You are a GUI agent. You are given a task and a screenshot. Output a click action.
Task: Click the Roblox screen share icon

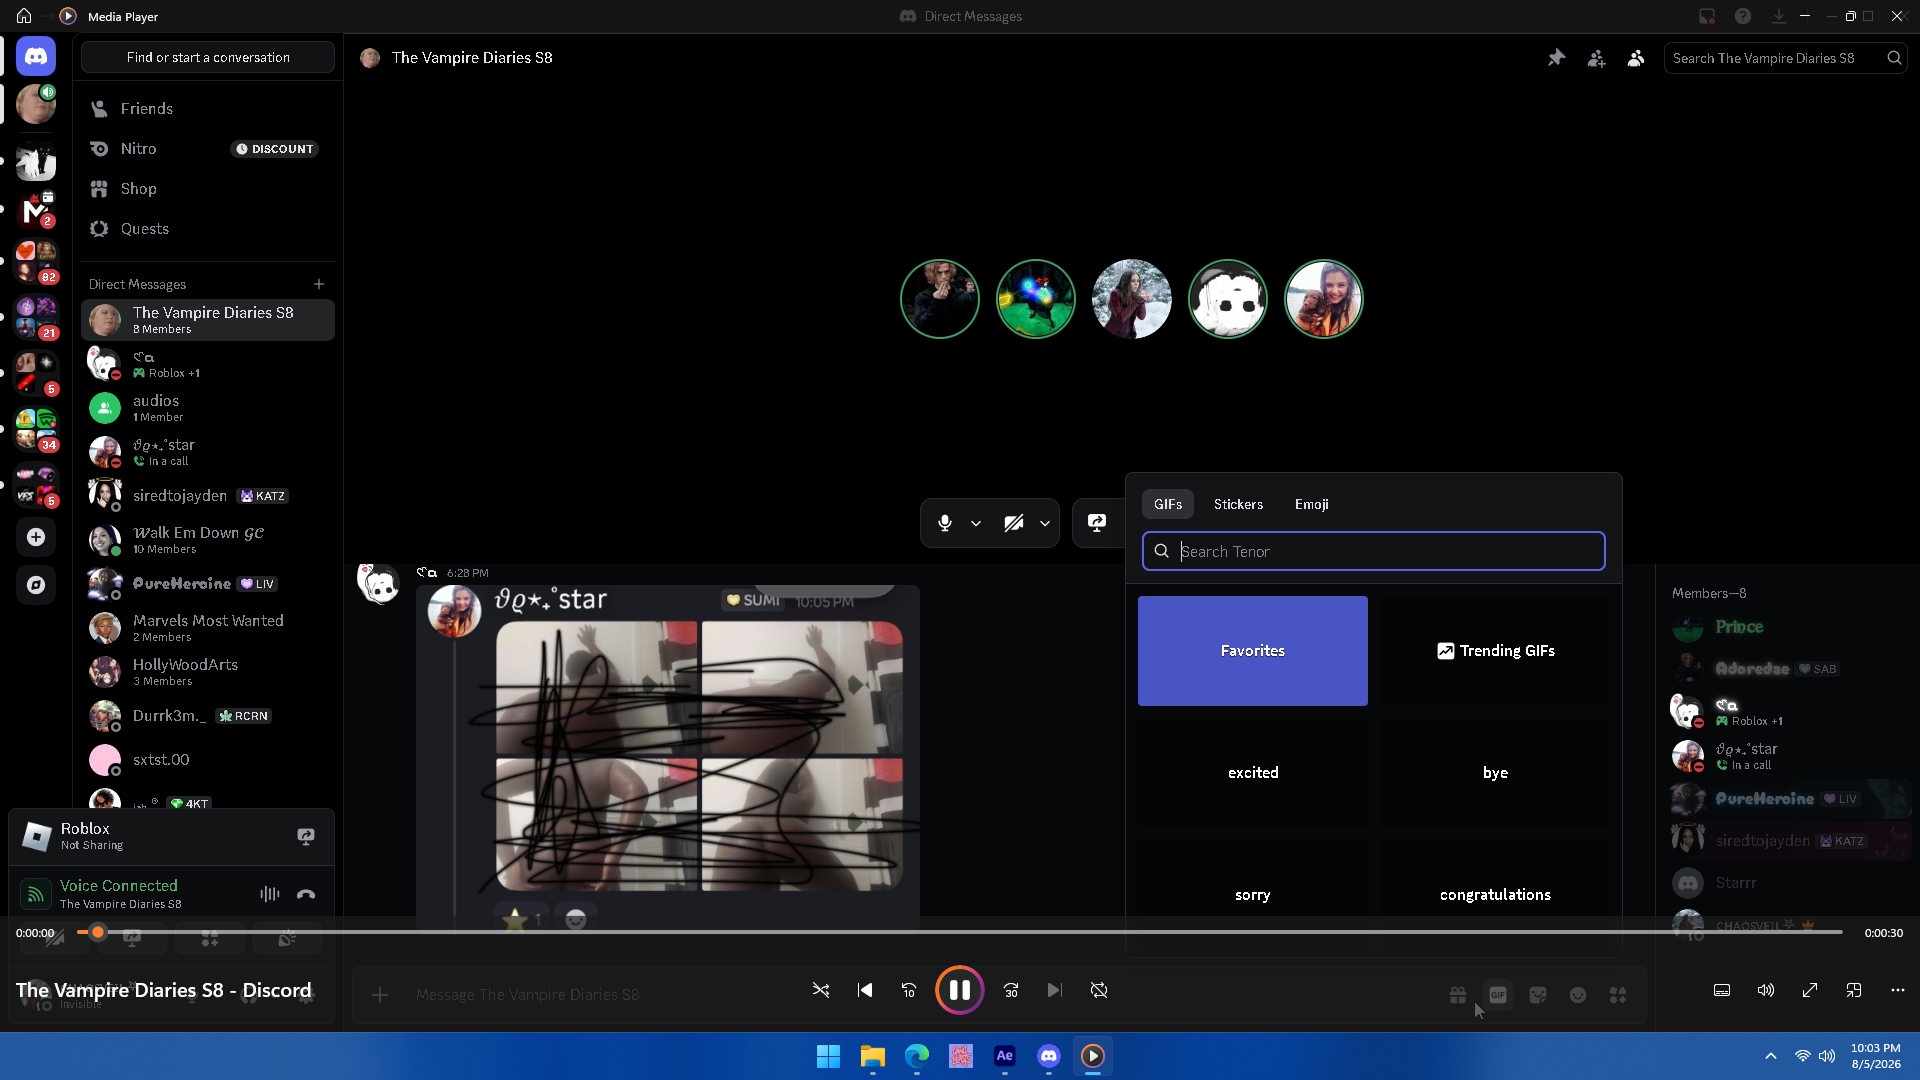coord(306,836)
